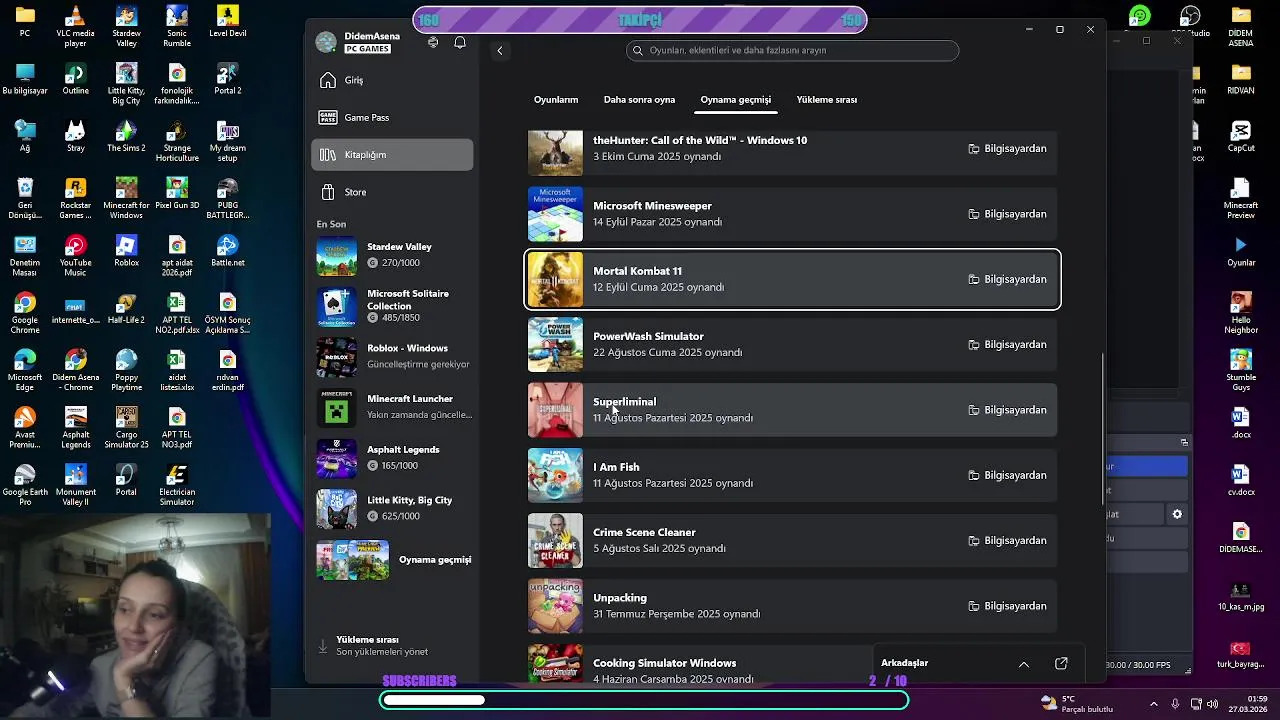Show hidden system tray icons
Image resolution: width=1280 pixels, height=720 pixels.
1153,704
